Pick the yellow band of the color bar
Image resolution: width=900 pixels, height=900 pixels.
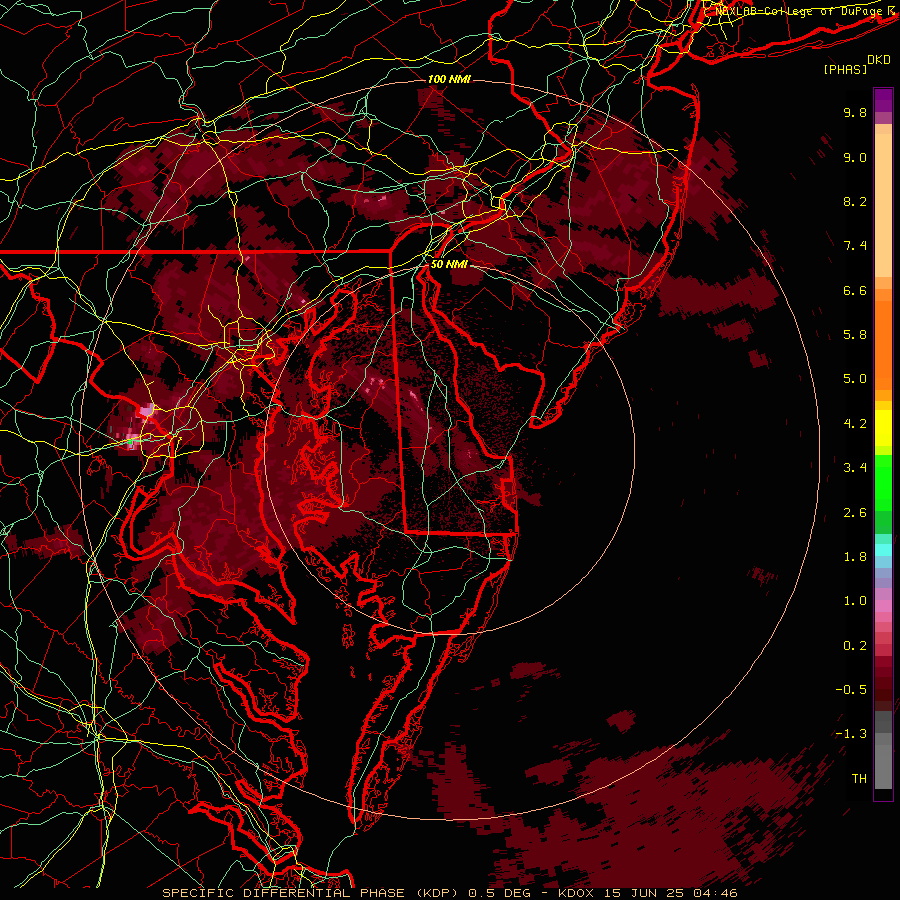click(883, 428)
